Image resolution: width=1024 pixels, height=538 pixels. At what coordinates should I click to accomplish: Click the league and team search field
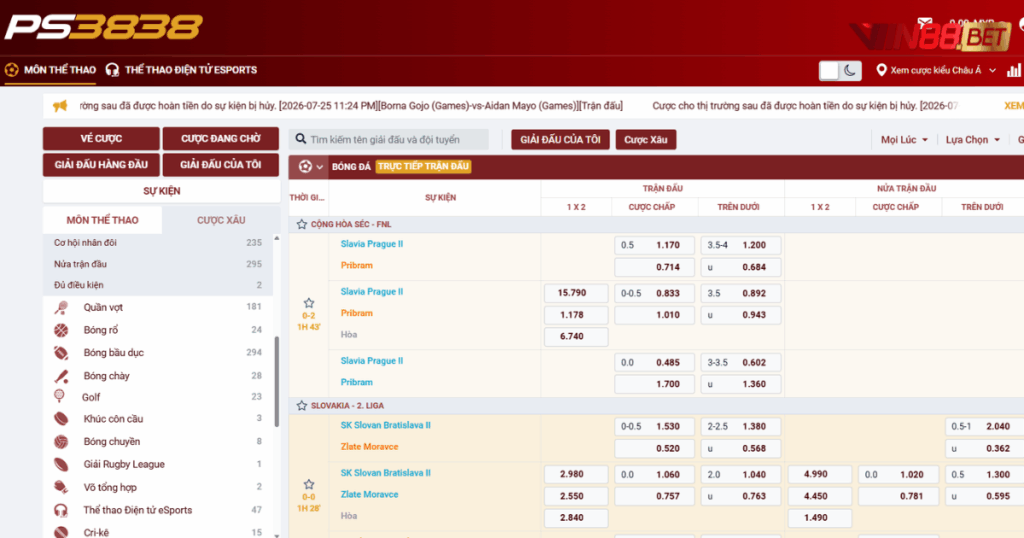pos(389,139)
